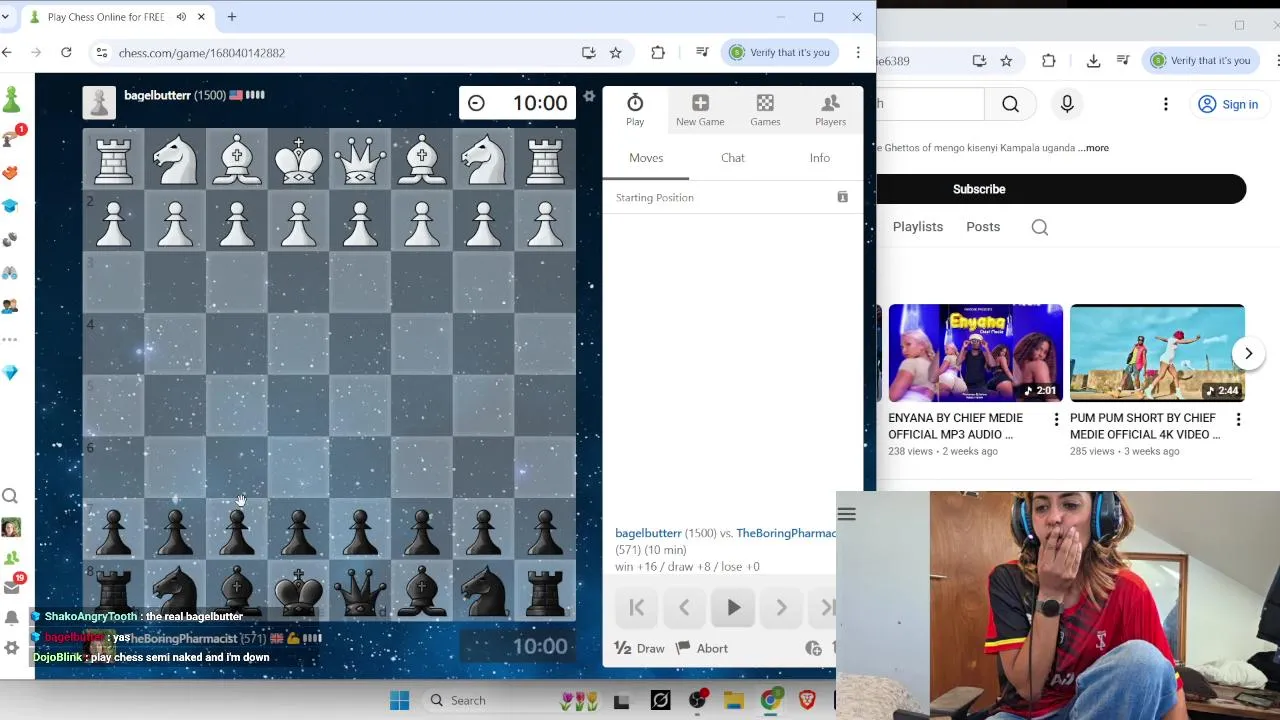Open extensions puzzle icon in chess window
This screenshot has width=1280, height=720.
point(657,52)
